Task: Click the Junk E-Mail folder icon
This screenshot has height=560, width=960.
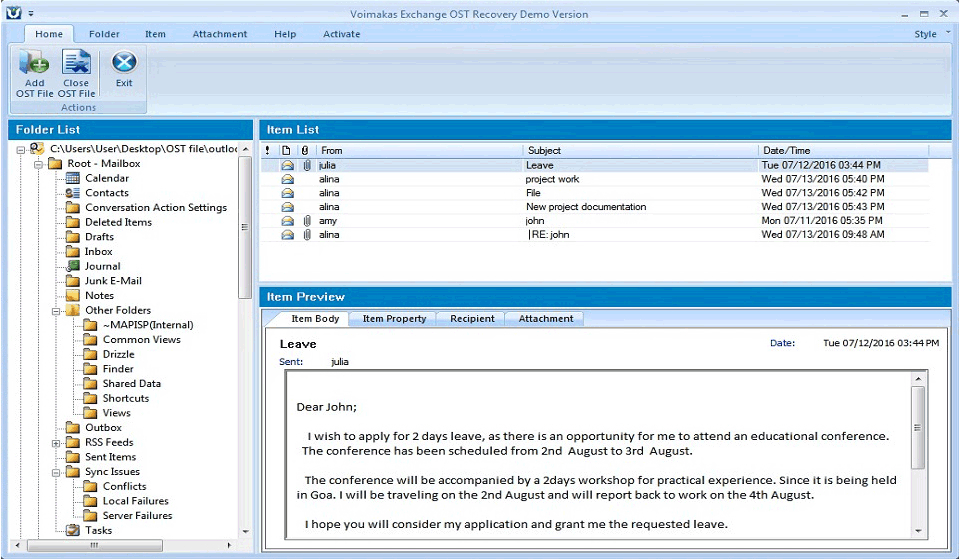Action: [73, 281]
